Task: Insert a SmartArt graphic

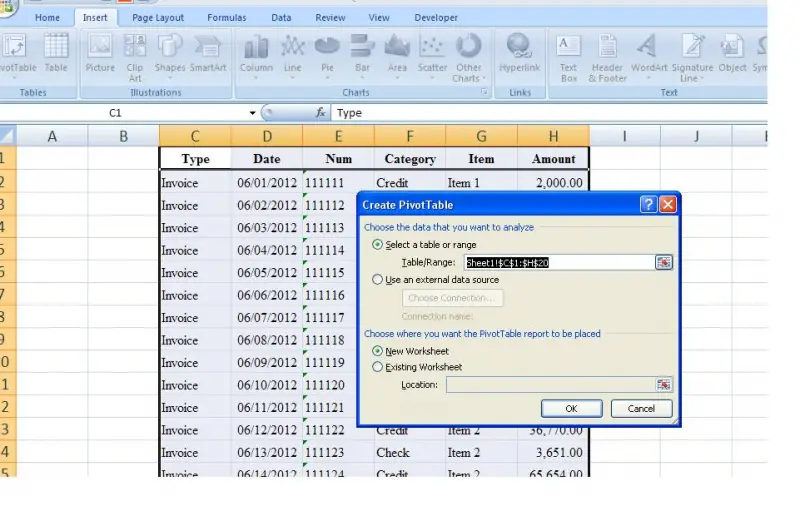Action: click(208, 53)
